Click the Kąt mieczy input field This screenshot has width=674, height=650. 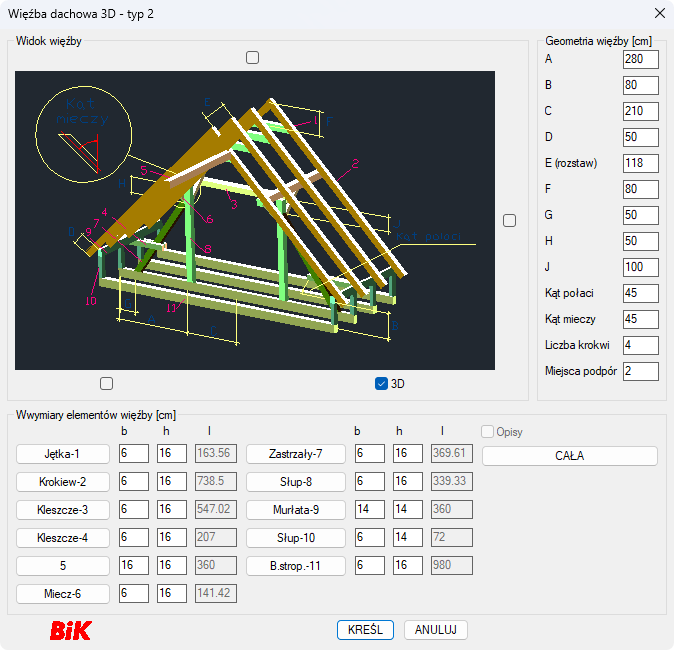(640, 319)
